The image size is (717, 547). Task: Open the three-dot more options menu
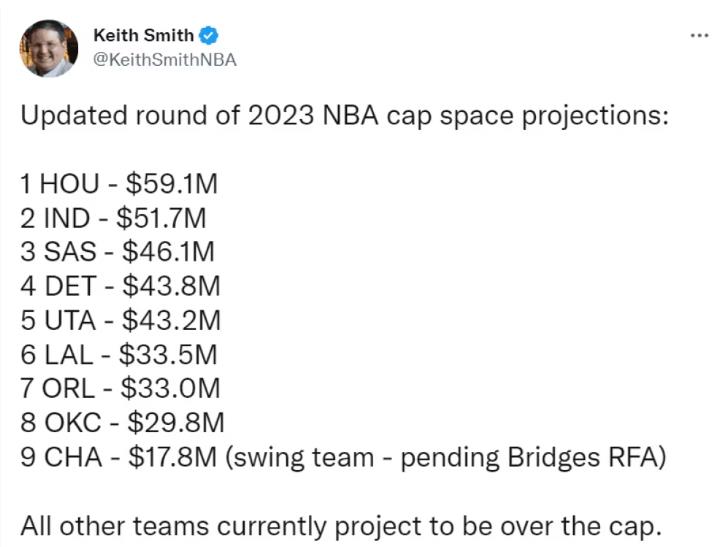[699, 35]
